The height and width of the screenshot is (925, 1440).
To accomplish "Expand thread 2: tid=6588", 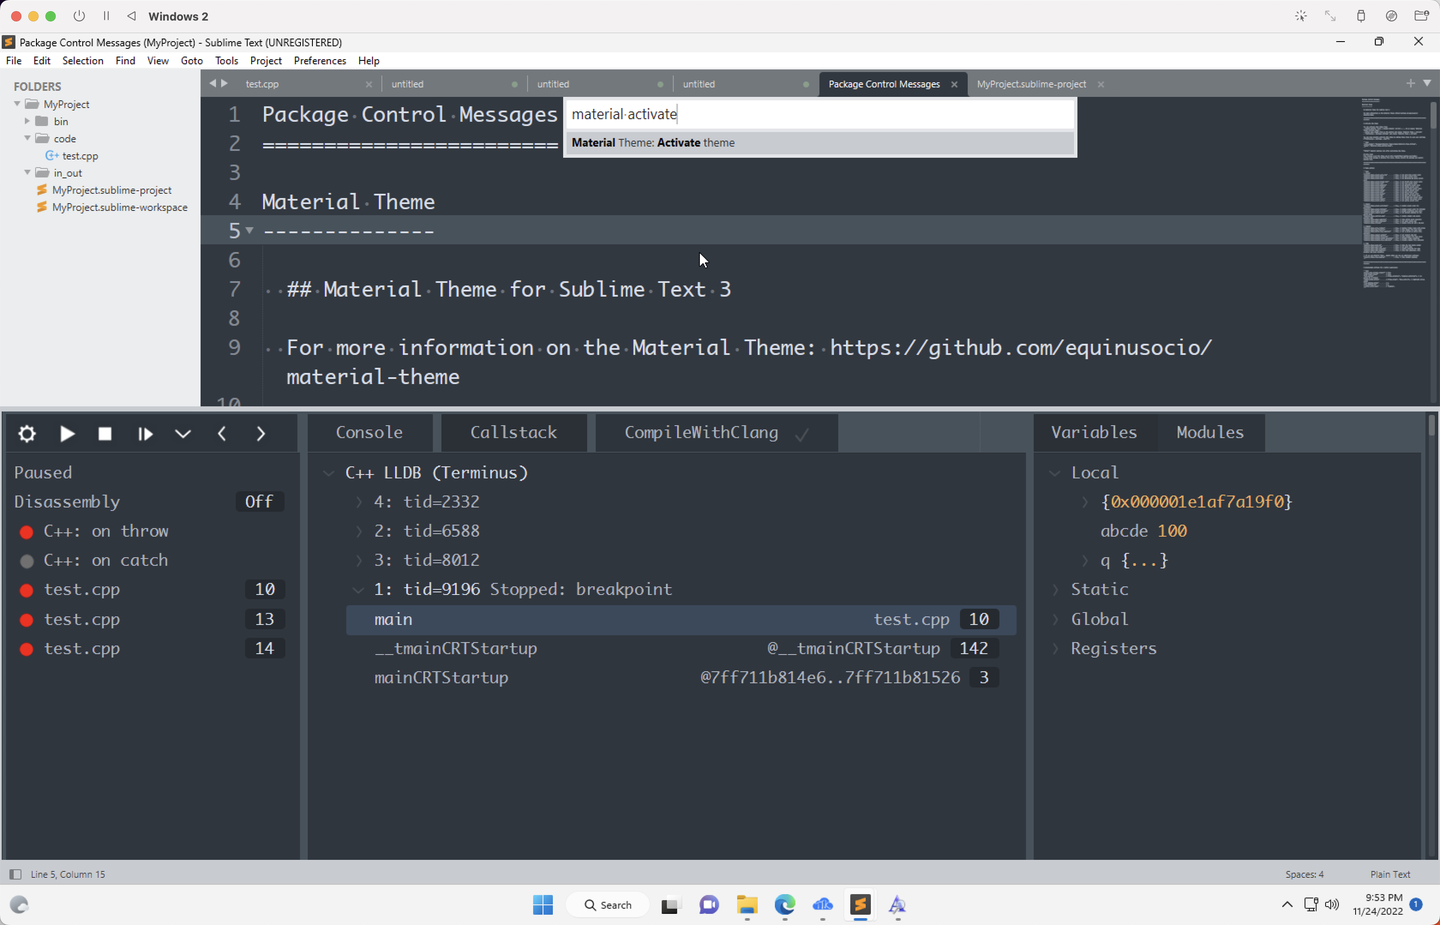I will [359, 531].
